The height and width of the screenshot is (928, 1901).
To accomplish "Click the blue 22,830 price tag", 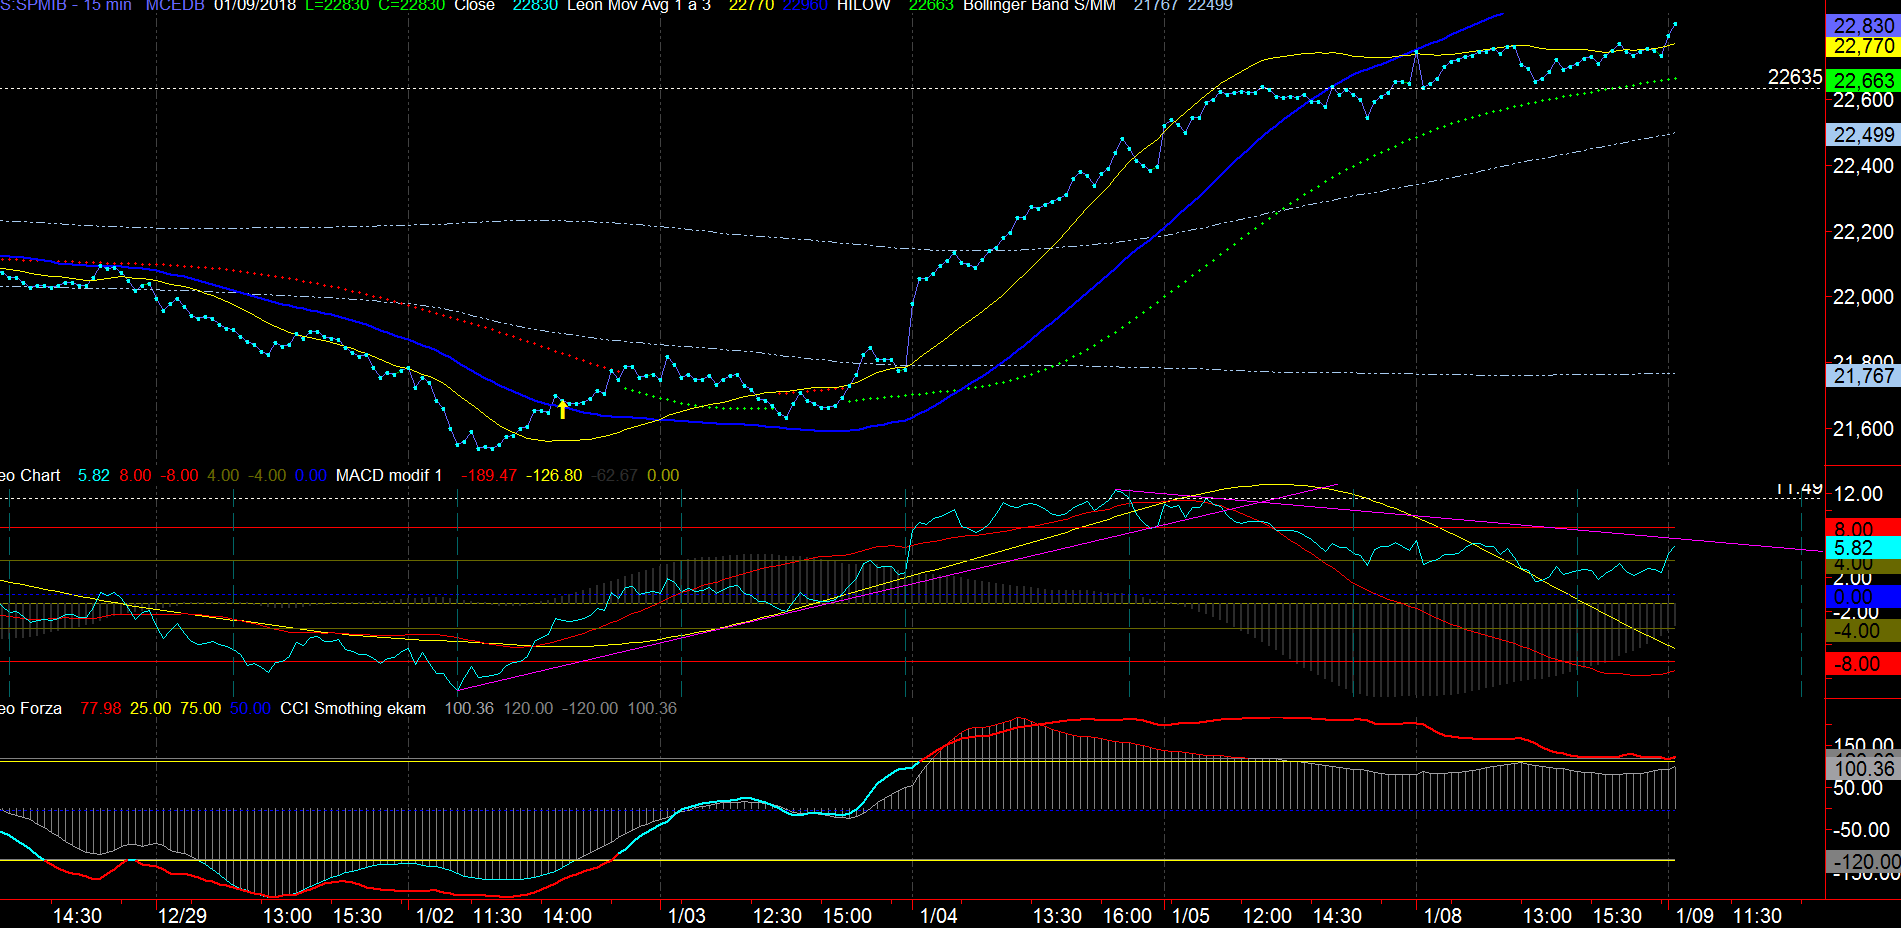I will 1863,26.
